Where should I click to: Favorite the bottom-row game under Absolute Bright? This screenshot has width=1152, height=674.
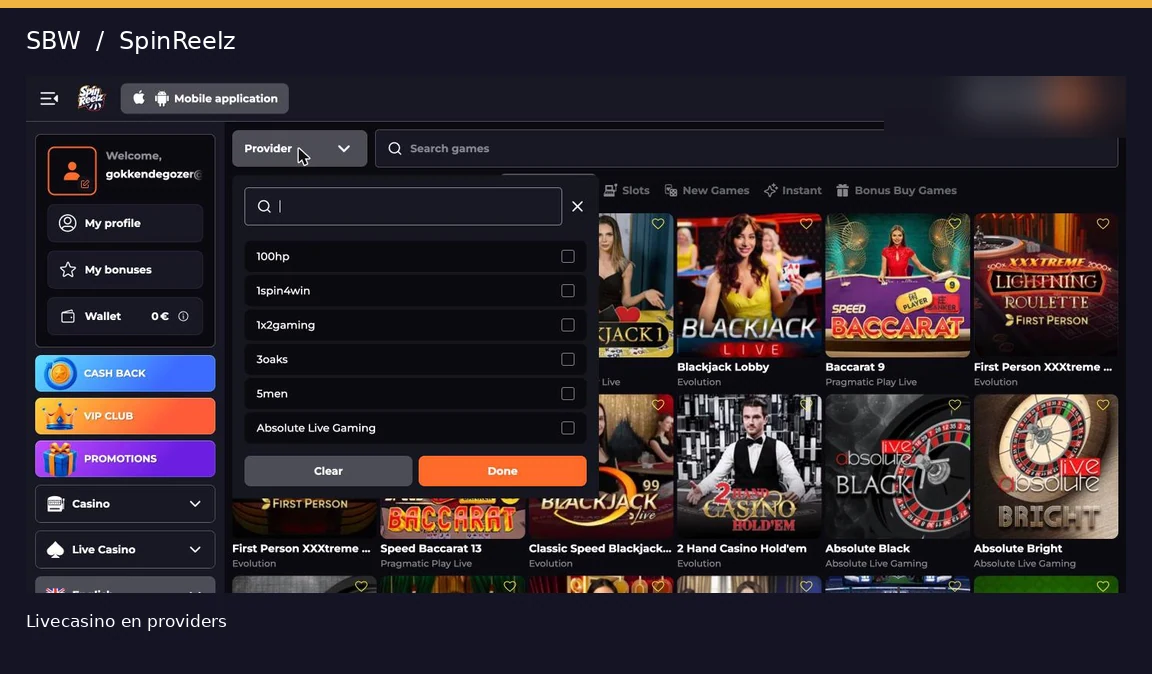point(1103,586)
